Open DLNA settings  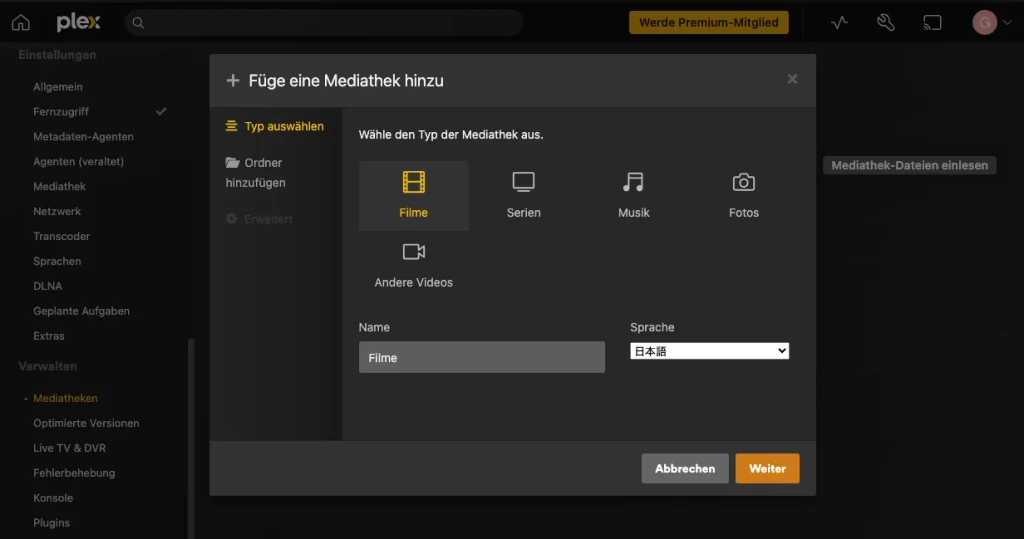[x=48, y=286]
